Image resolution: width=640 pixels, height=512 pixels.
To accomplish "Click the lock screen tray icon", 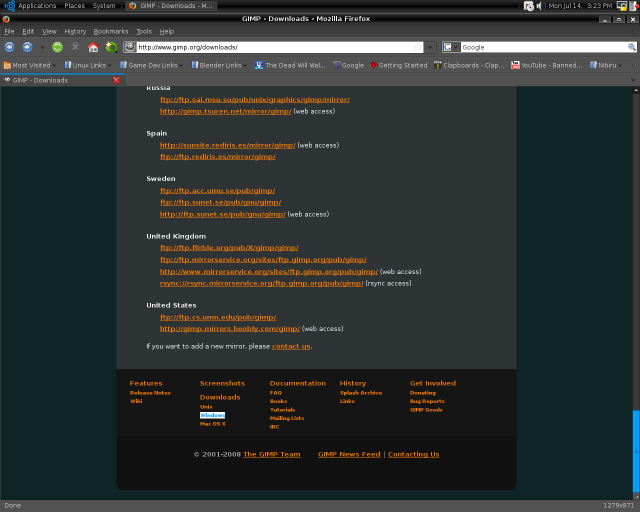I will [x=622, y=6].
